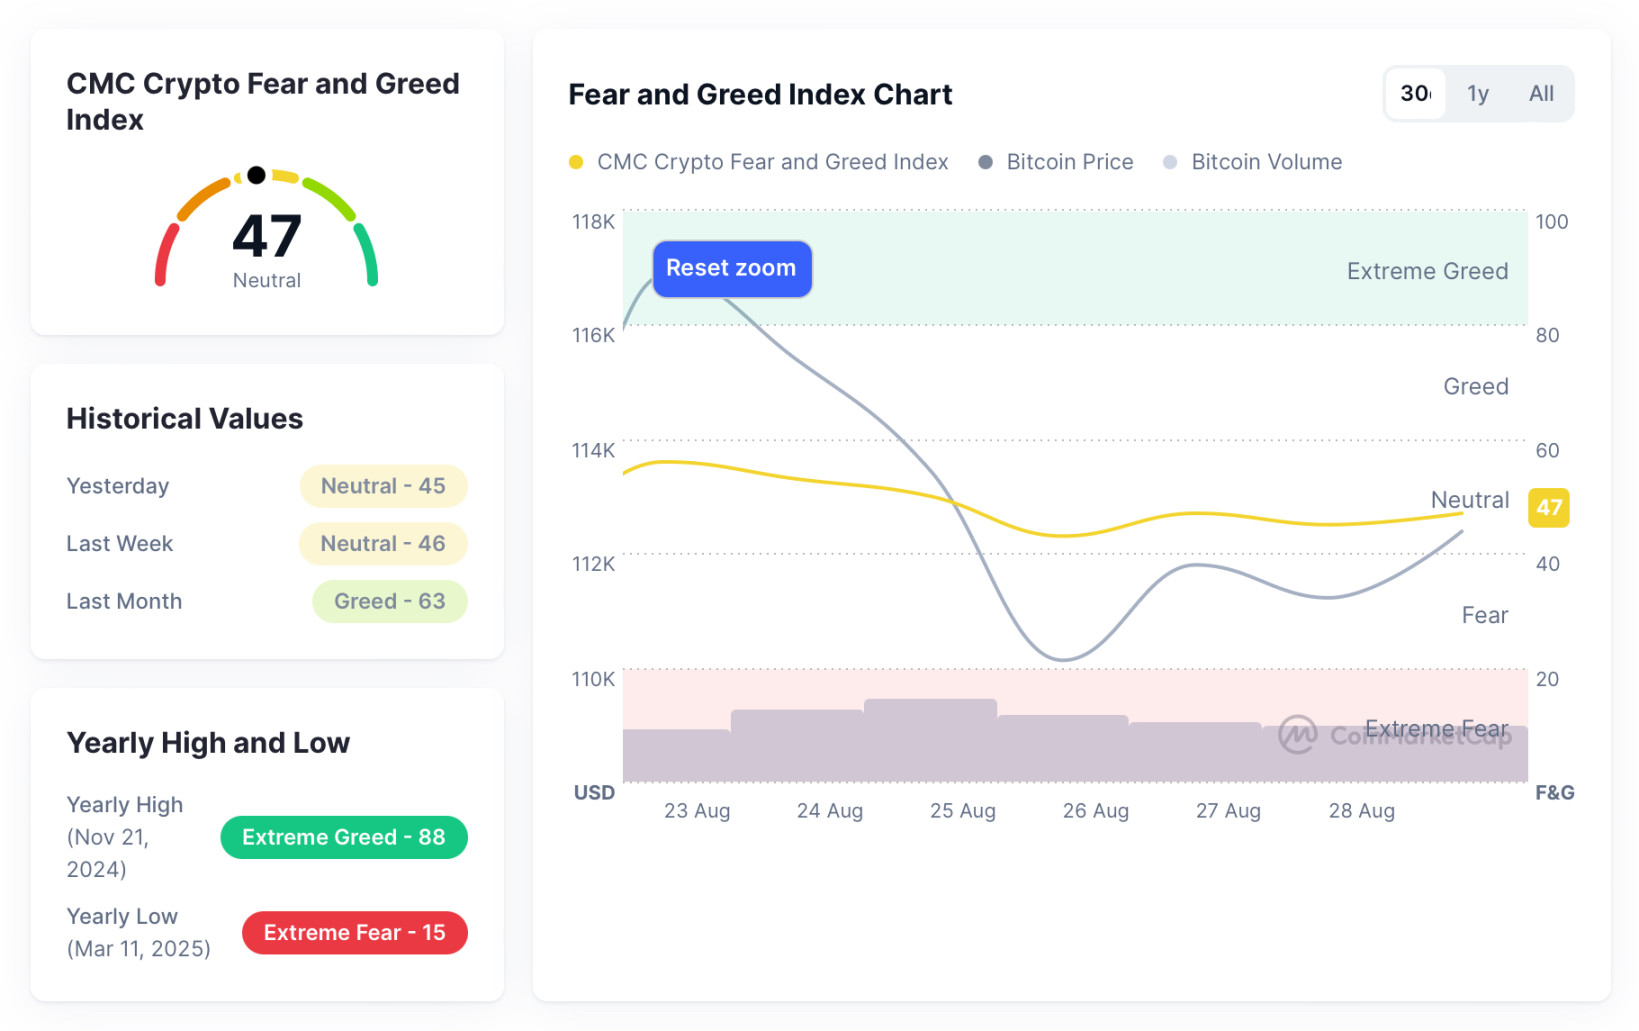Click the dark gray Bitcoin Price legend dot
1639x1031 pixels.
pos(985,162)
